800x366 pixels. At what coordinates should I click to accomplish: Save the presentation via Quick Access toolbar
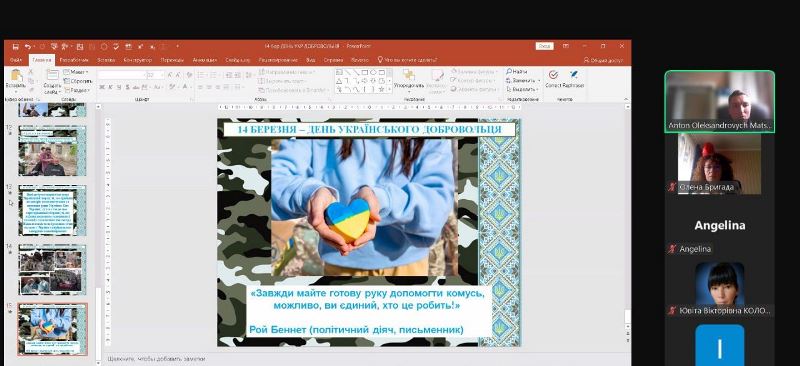click(x=16, y=47)
